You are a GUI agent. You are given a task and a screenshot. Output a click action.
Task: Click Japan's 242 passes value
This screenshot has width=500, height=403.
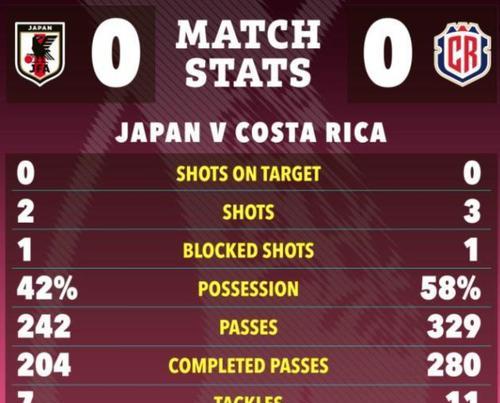pyautogui.click(x=44, y=327)
